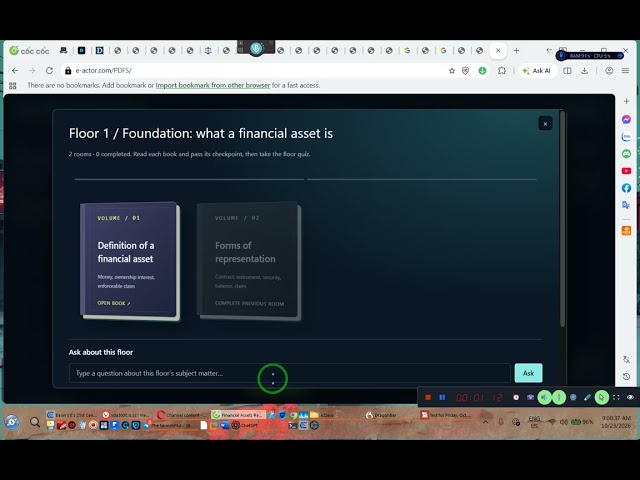Click the OPEN BOOK link
Image resolution: width=640 pixels, height=480 pixels.
114,303
